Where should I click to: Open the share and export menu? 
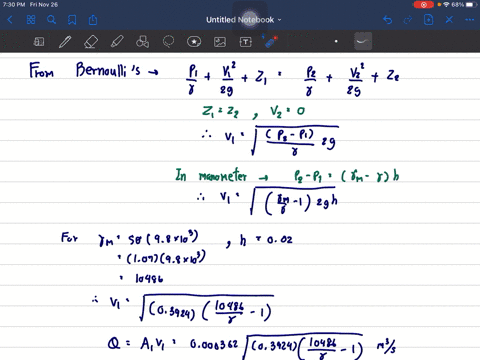[93, 20]
